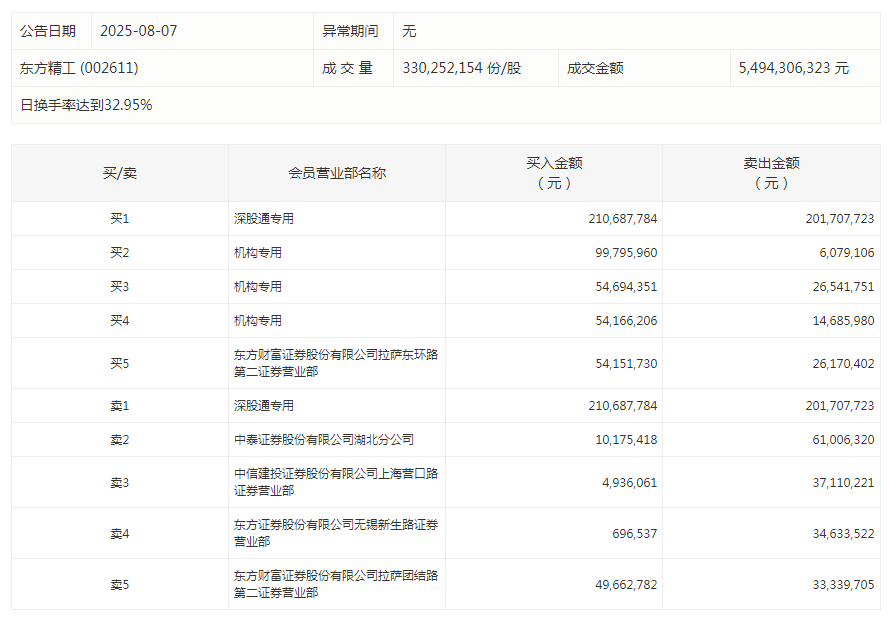Click the 会员营业部名称 column header
The width and height of the screenshot is (891, 621).
pyautogui.click(x=336, y=173)
